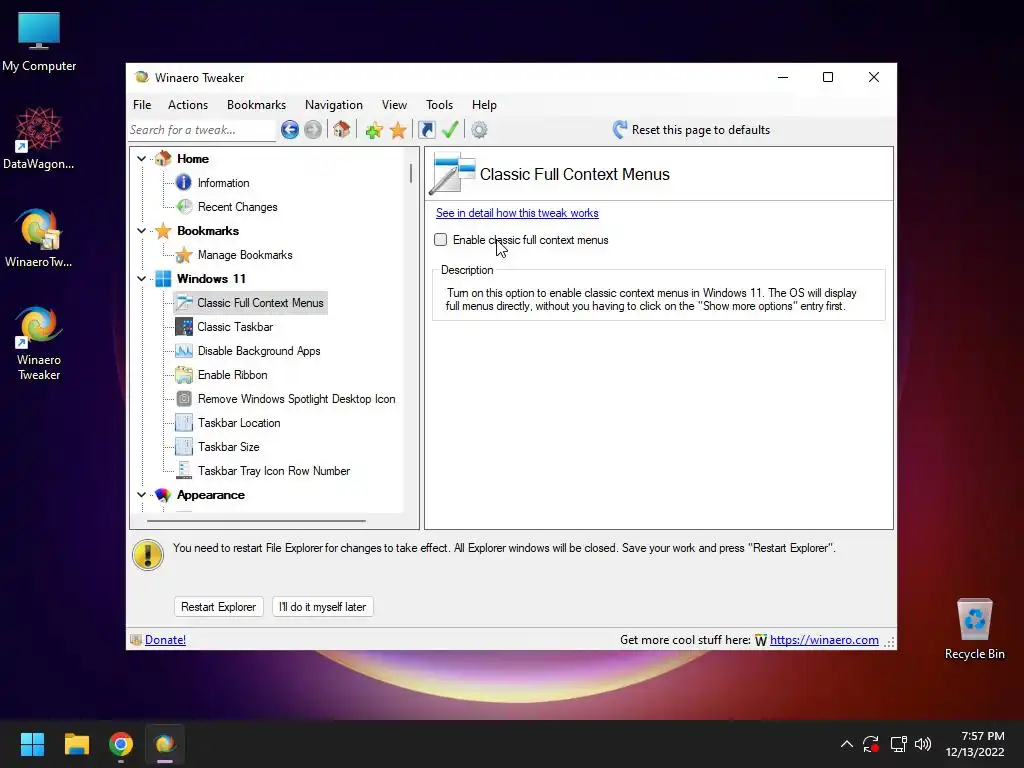Image resolution: width=1024 pixels, height=768 pixels.
Task: Click Reset this page to defaults
Action: tap(692, 130)
